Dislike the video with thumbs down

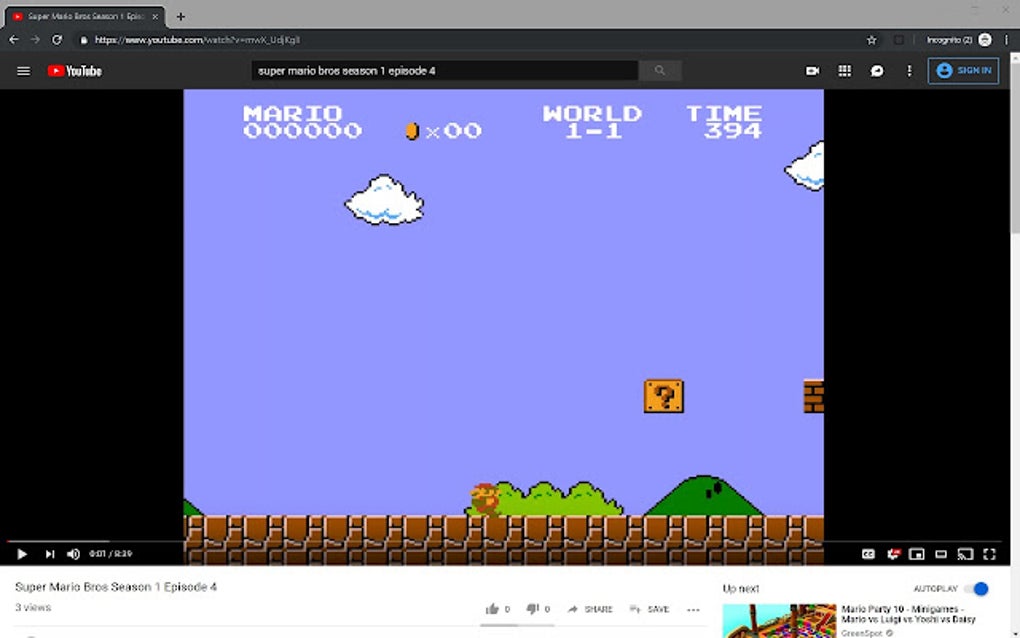point(538,609)
